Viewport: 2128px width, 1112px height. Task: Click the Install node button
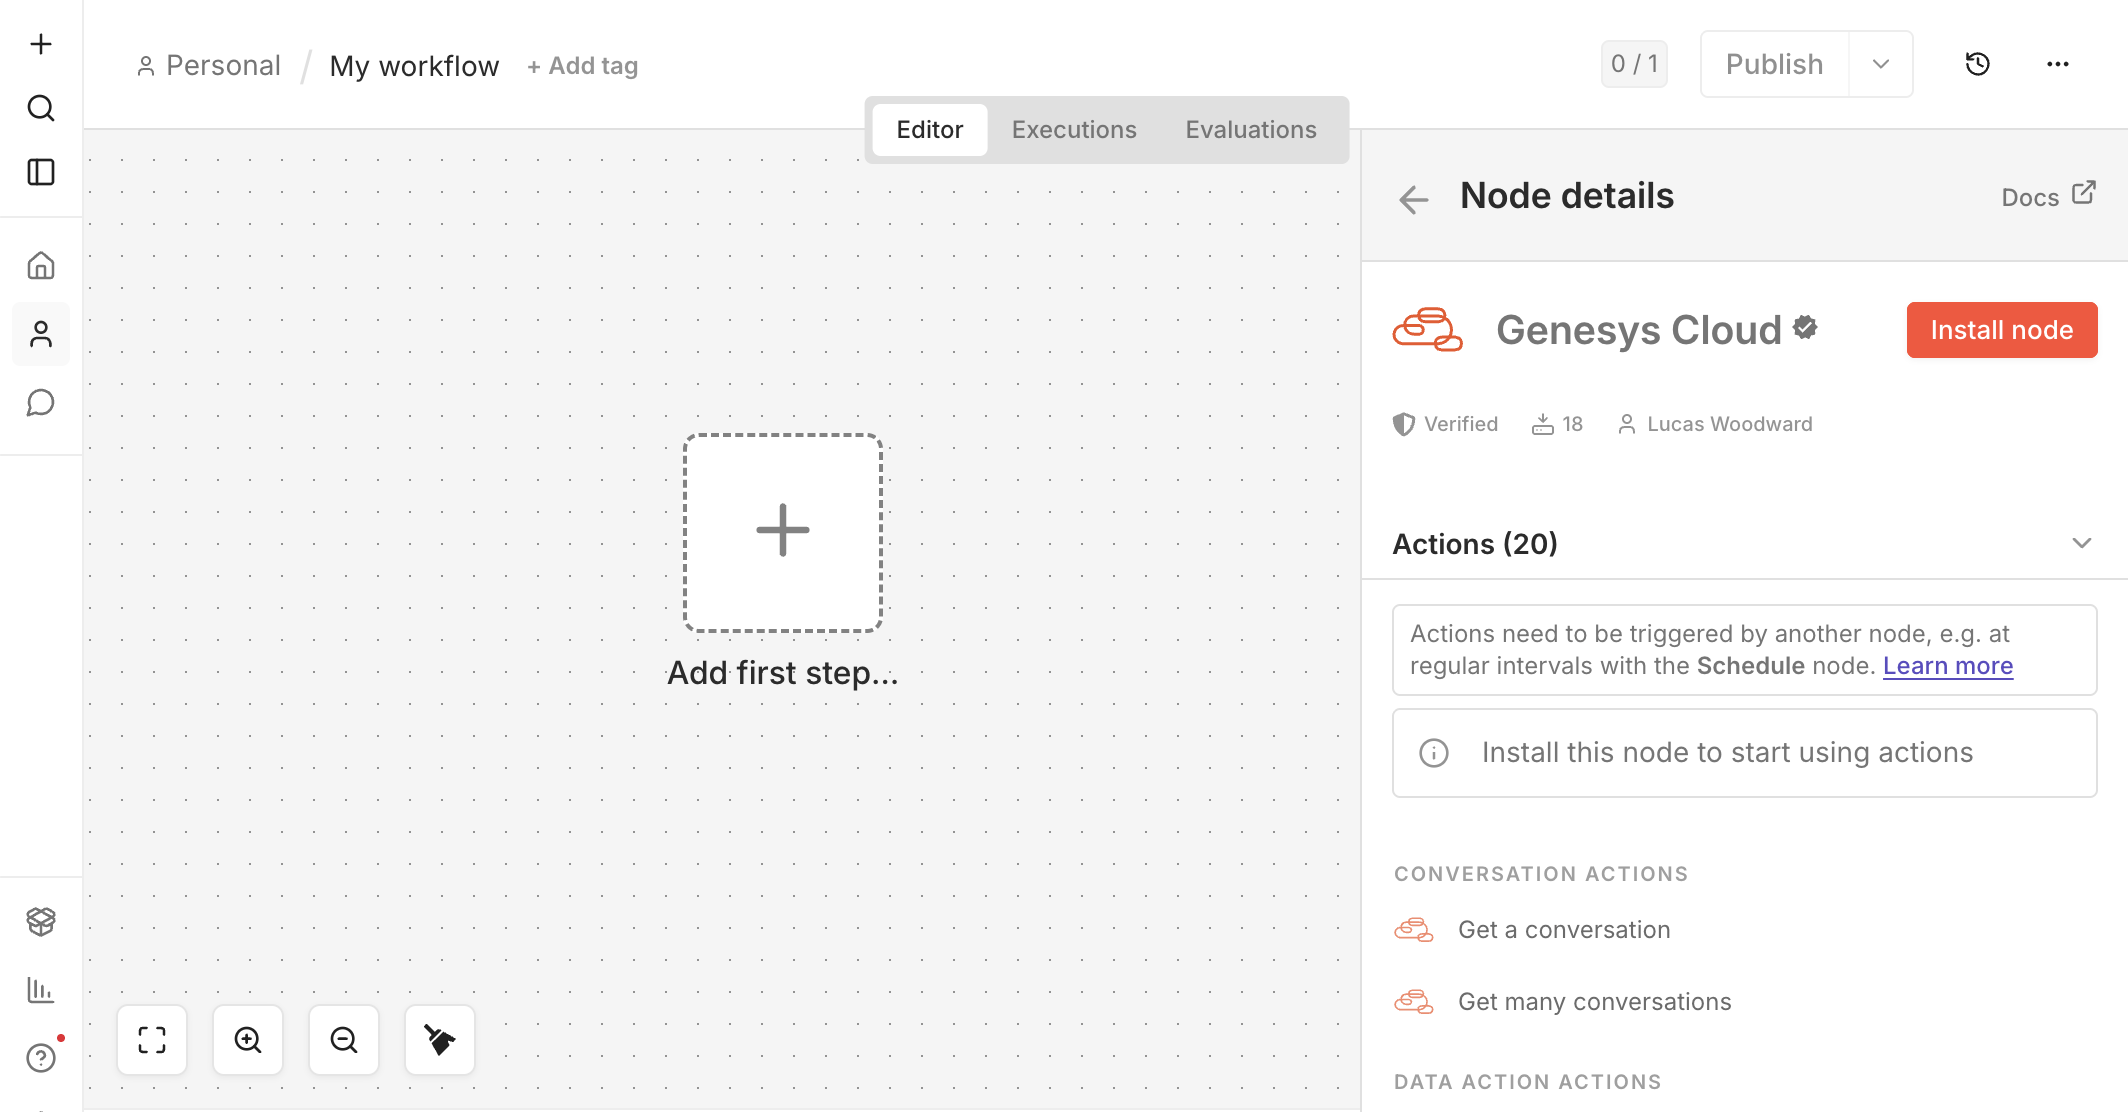pos(2002,330)
